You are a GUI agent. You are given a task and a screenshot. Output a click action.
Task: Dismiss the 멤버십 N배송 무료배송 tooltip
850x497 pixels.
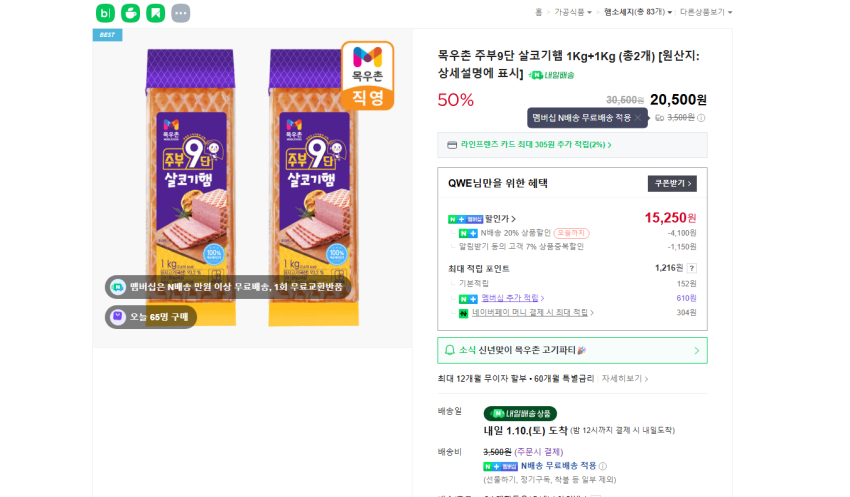(x=638, y=118)
